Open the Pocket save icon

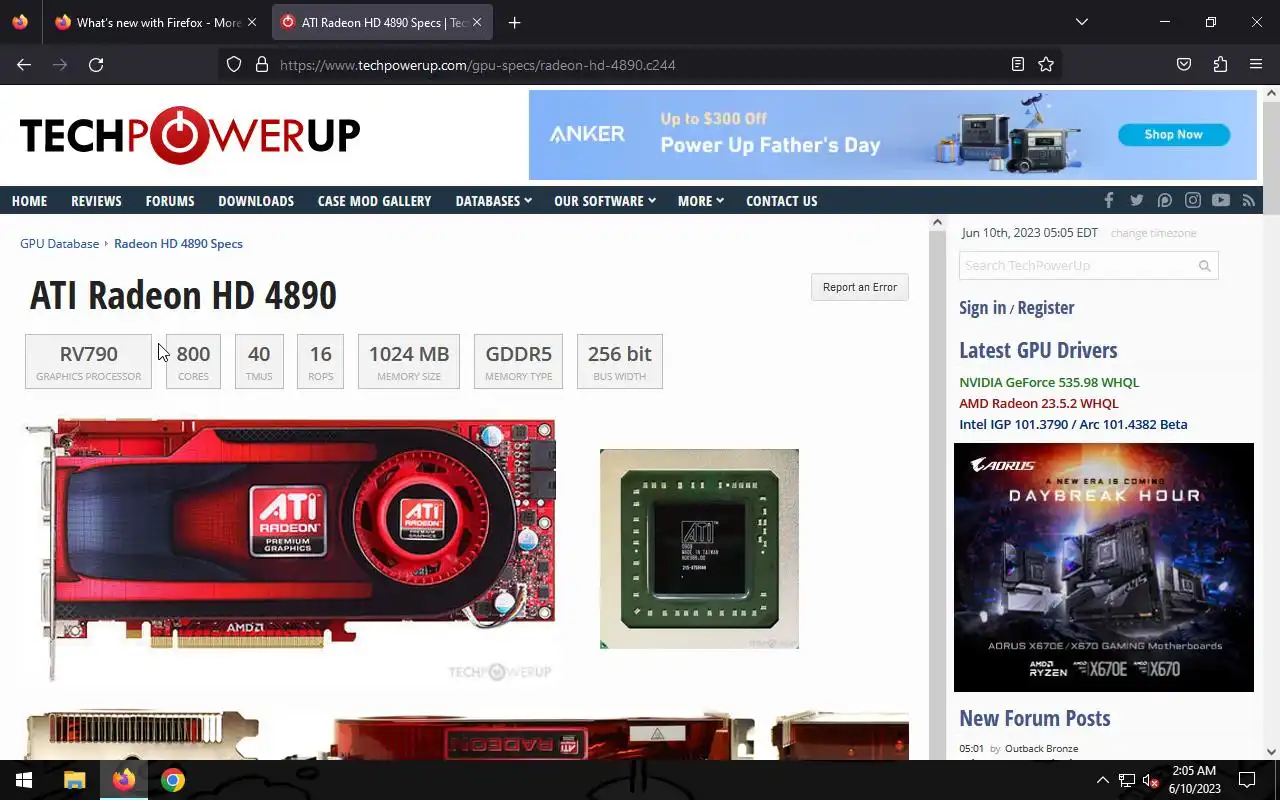(1184, 64)
